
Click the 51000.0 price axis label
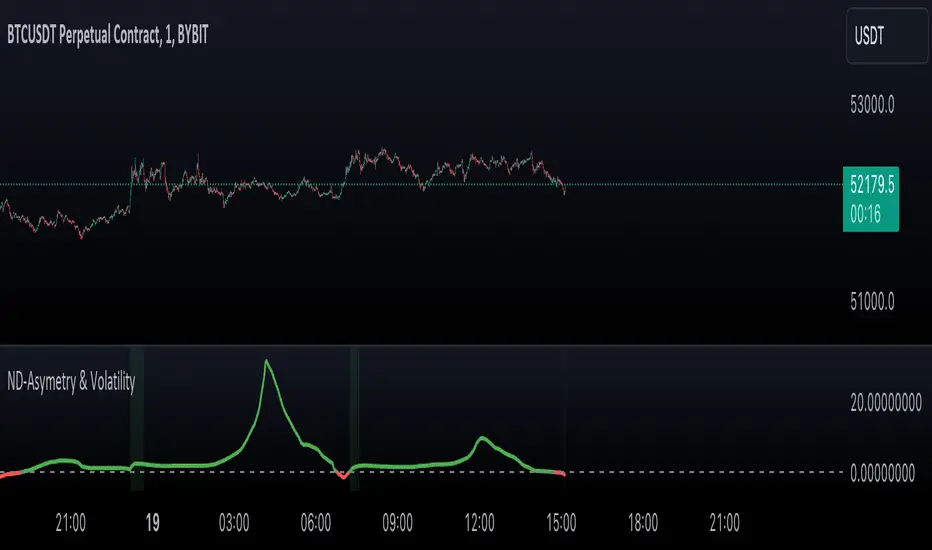click(872, 301)
